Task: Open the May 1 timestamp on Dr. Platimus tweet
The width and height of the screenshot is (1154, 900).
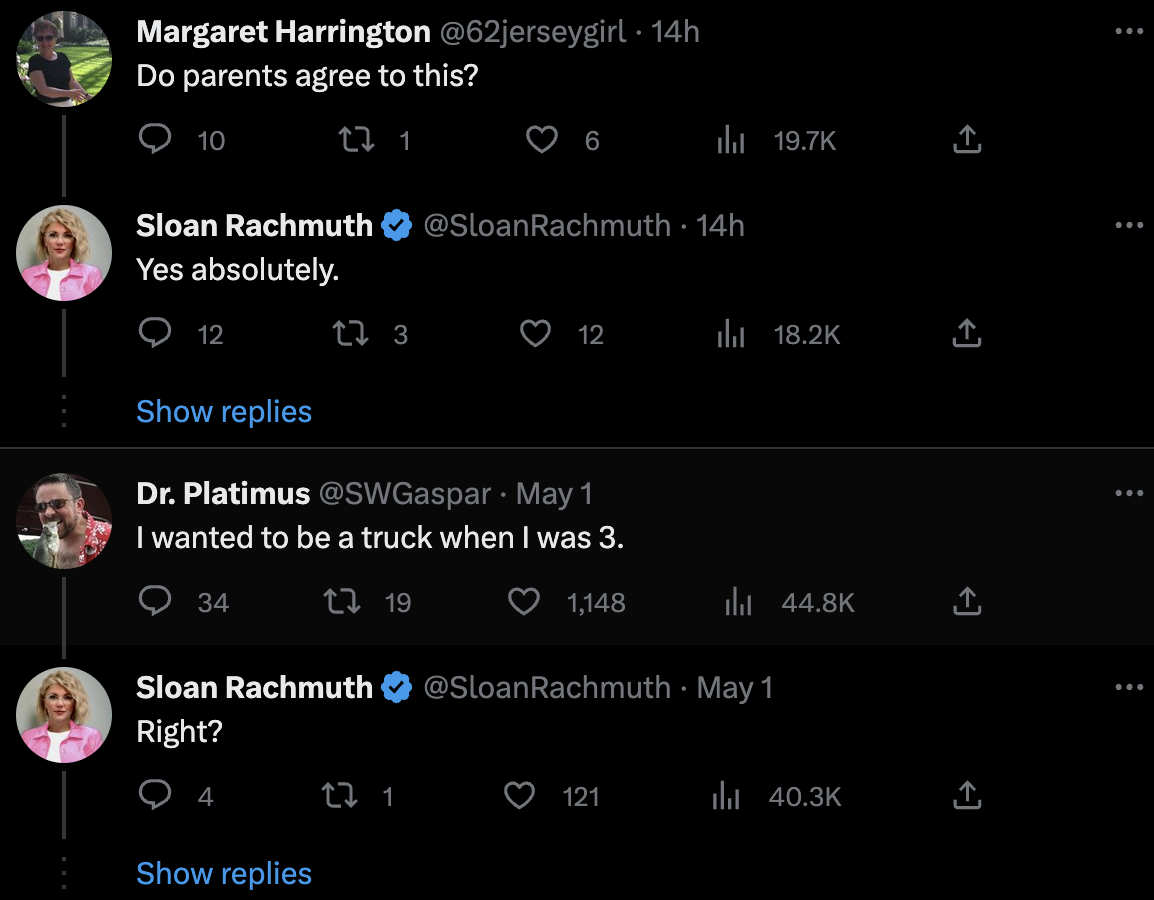Action: [554, 493]
